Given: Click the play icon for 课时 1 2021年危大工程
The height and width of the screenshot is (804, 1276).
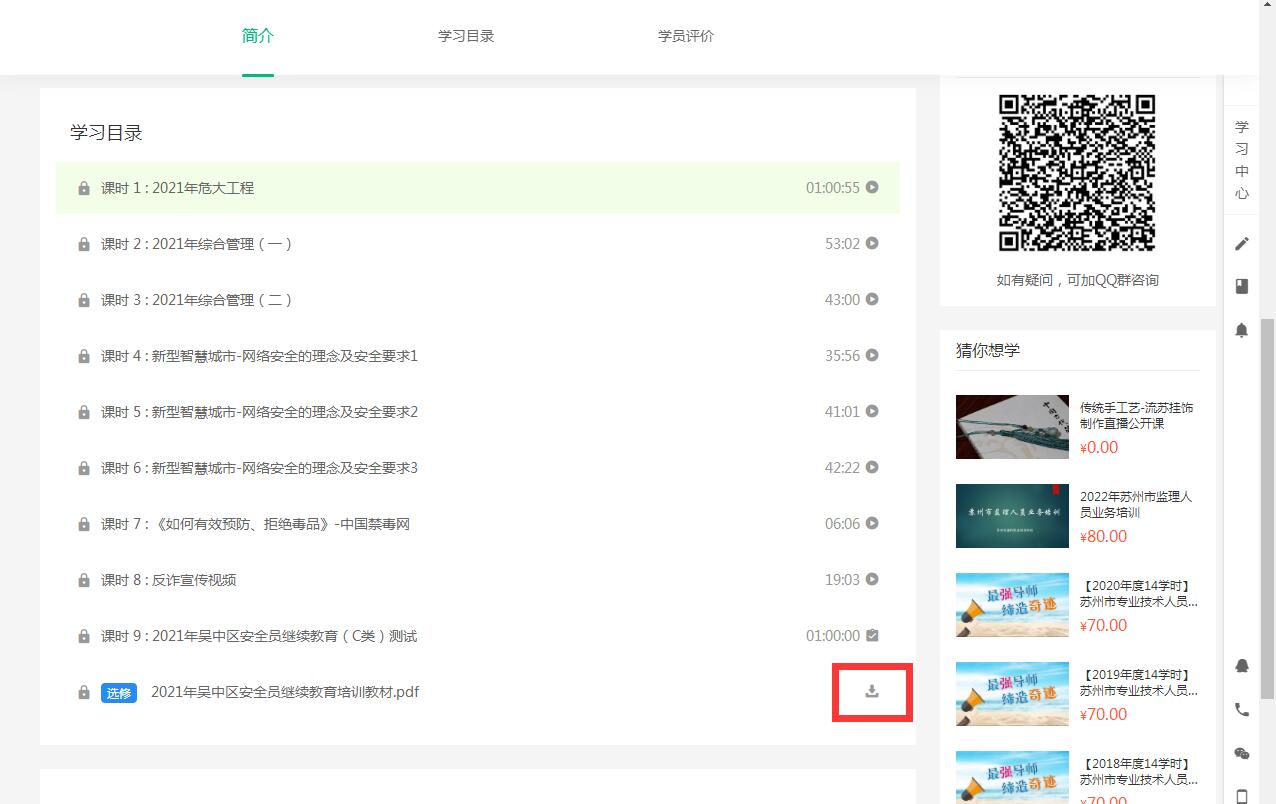Looking at the screenshot, I should [872, 187].
